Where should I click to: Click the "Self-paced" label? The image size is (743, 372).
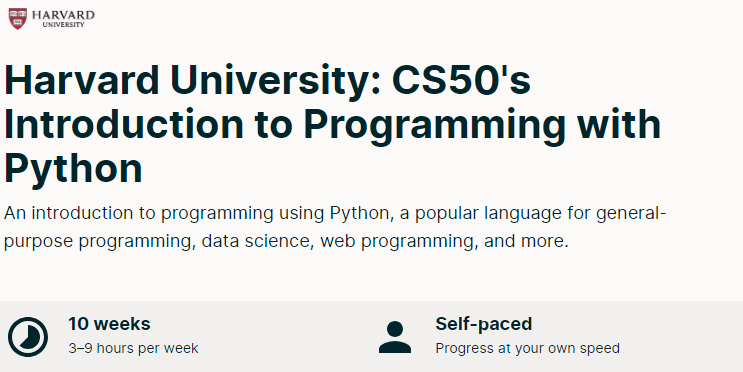pyautogui.click(x=484, y=324)
